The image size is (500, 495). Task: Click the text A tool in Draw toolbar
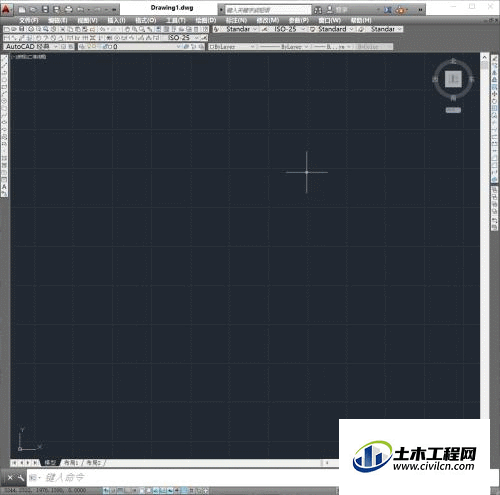[4, 187]
